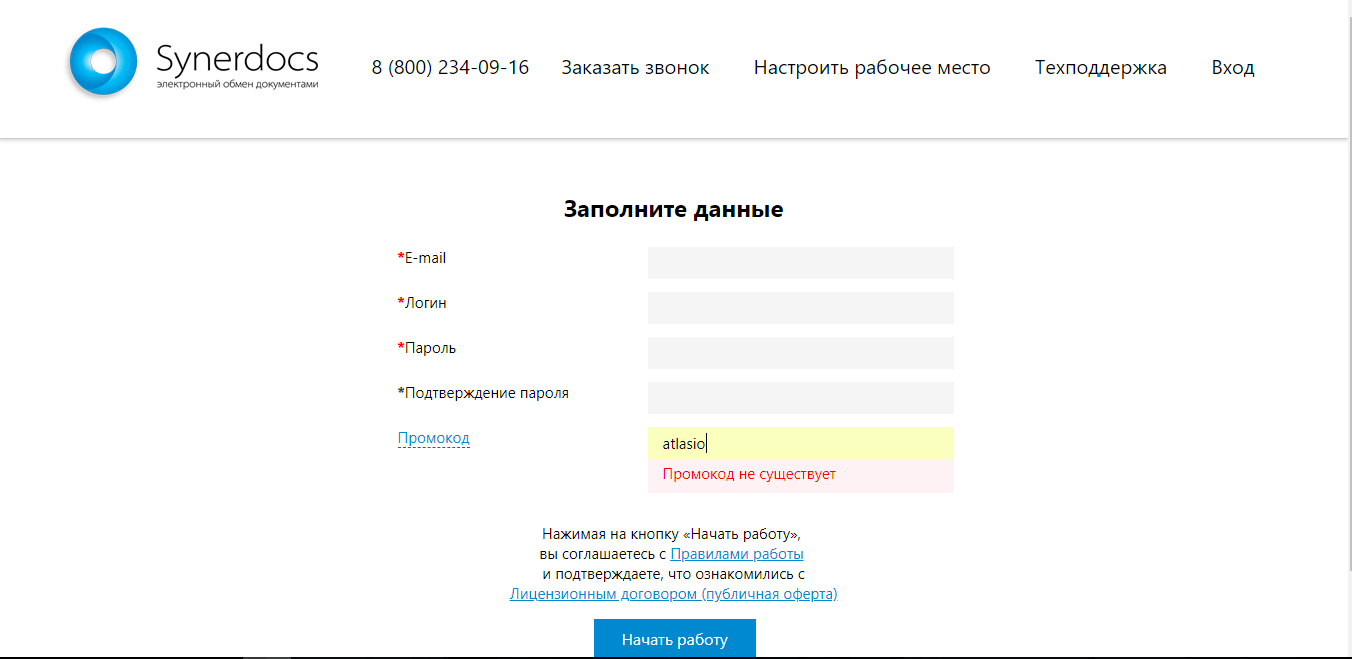Select the Подтверждение пароля input field
This screenshot has height=659, width=1352.
[x=800, y=398]
